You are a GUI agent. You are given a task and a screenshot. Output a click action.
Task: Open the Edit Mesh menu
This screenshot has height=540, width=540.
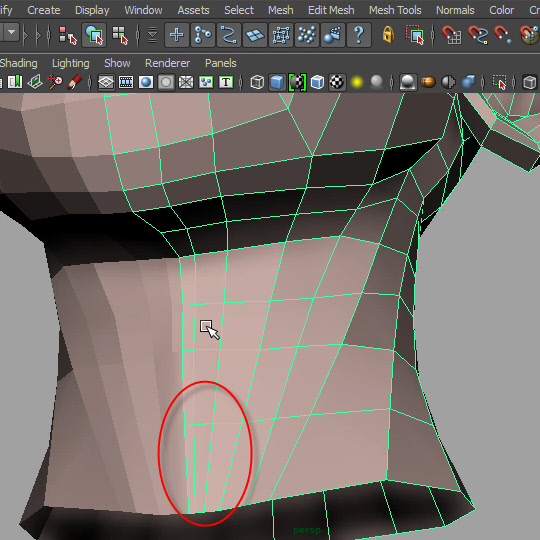pos(331,10)
